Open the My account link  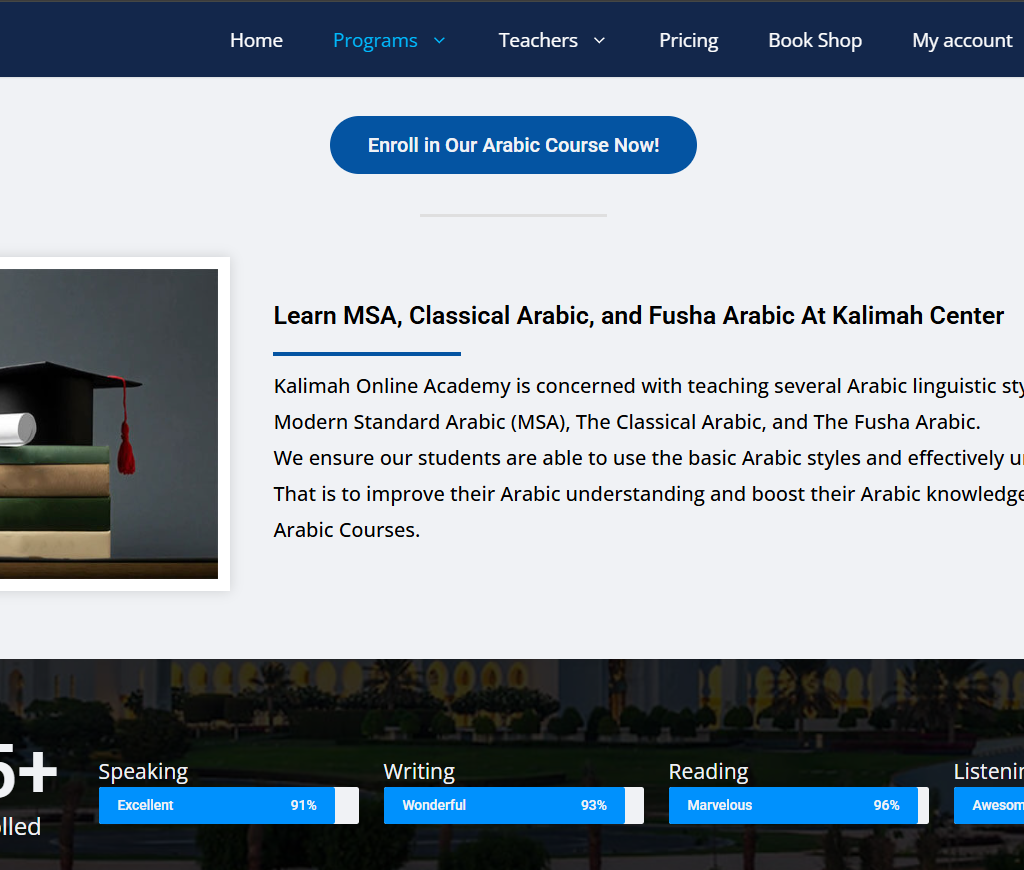point(963,40)
